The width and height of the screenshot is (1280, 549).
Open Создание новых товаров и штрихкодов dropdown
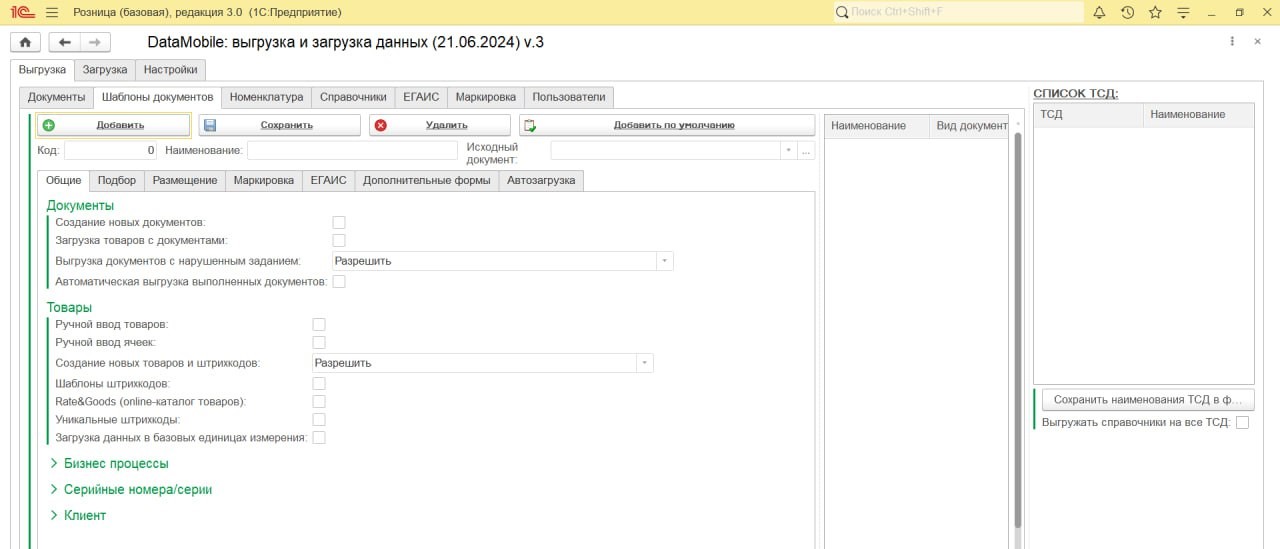(x=643, y=363)
